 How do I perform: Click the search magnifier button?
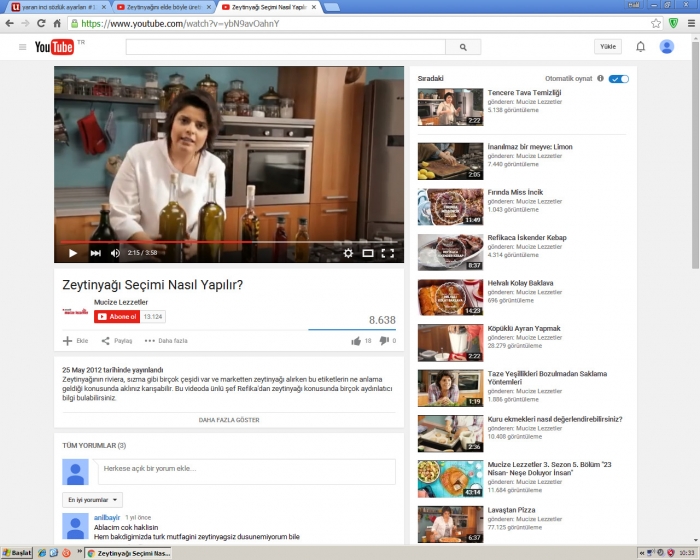(x=463, y=47)
